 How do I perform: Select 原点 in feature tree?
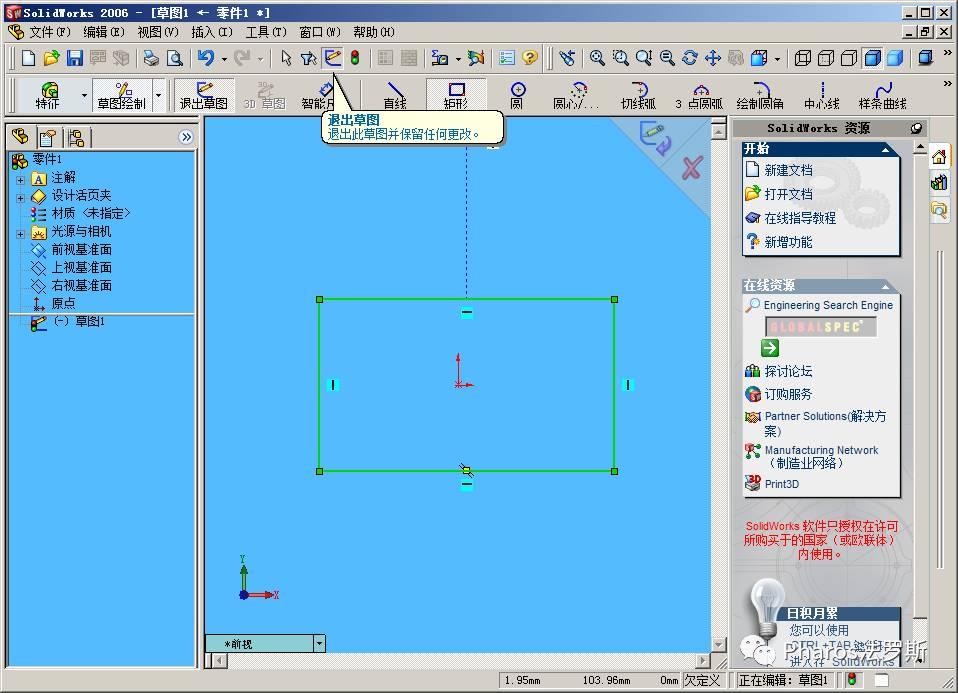(64, 303)
